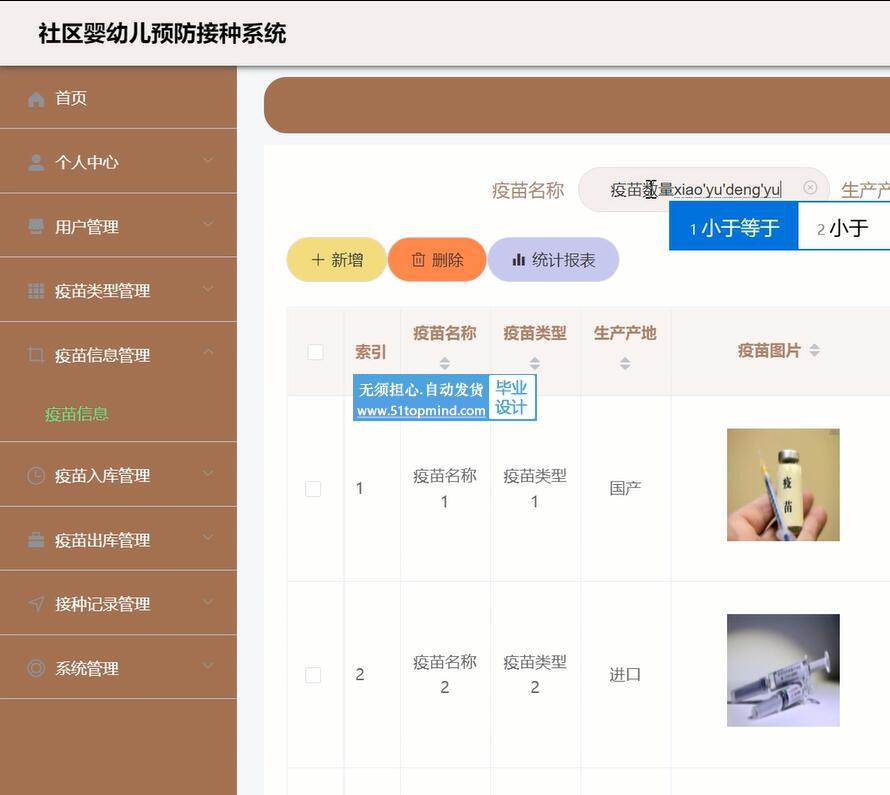
Task: Click the 疫苗名称 1 cell
Action: [444, 488]
